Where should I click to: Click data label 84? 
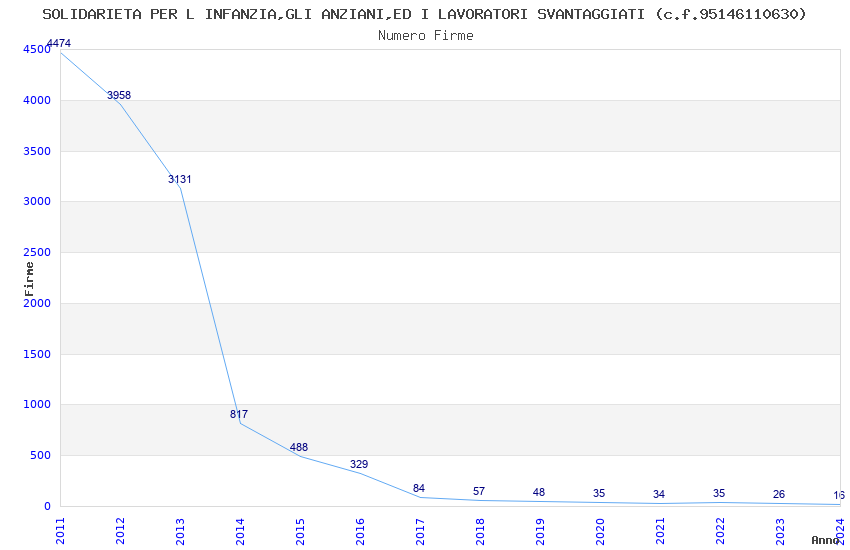418,489
